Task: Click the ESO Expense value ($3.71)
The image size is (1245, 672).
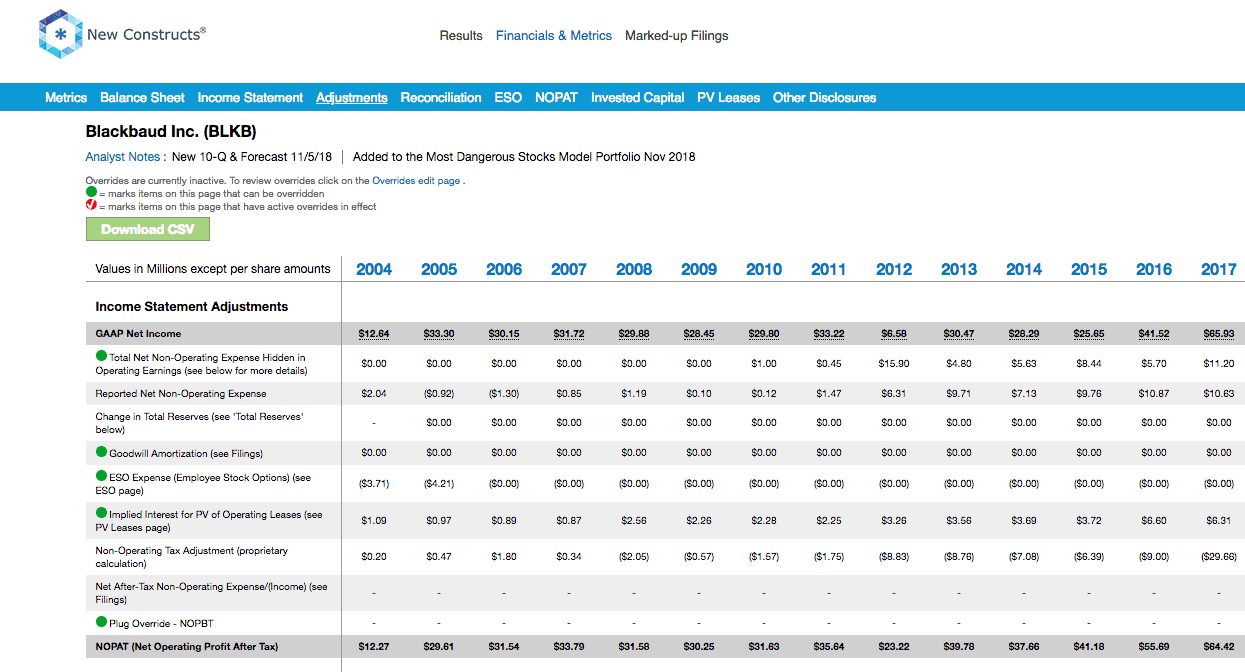Action: click(x=374, y=484)
